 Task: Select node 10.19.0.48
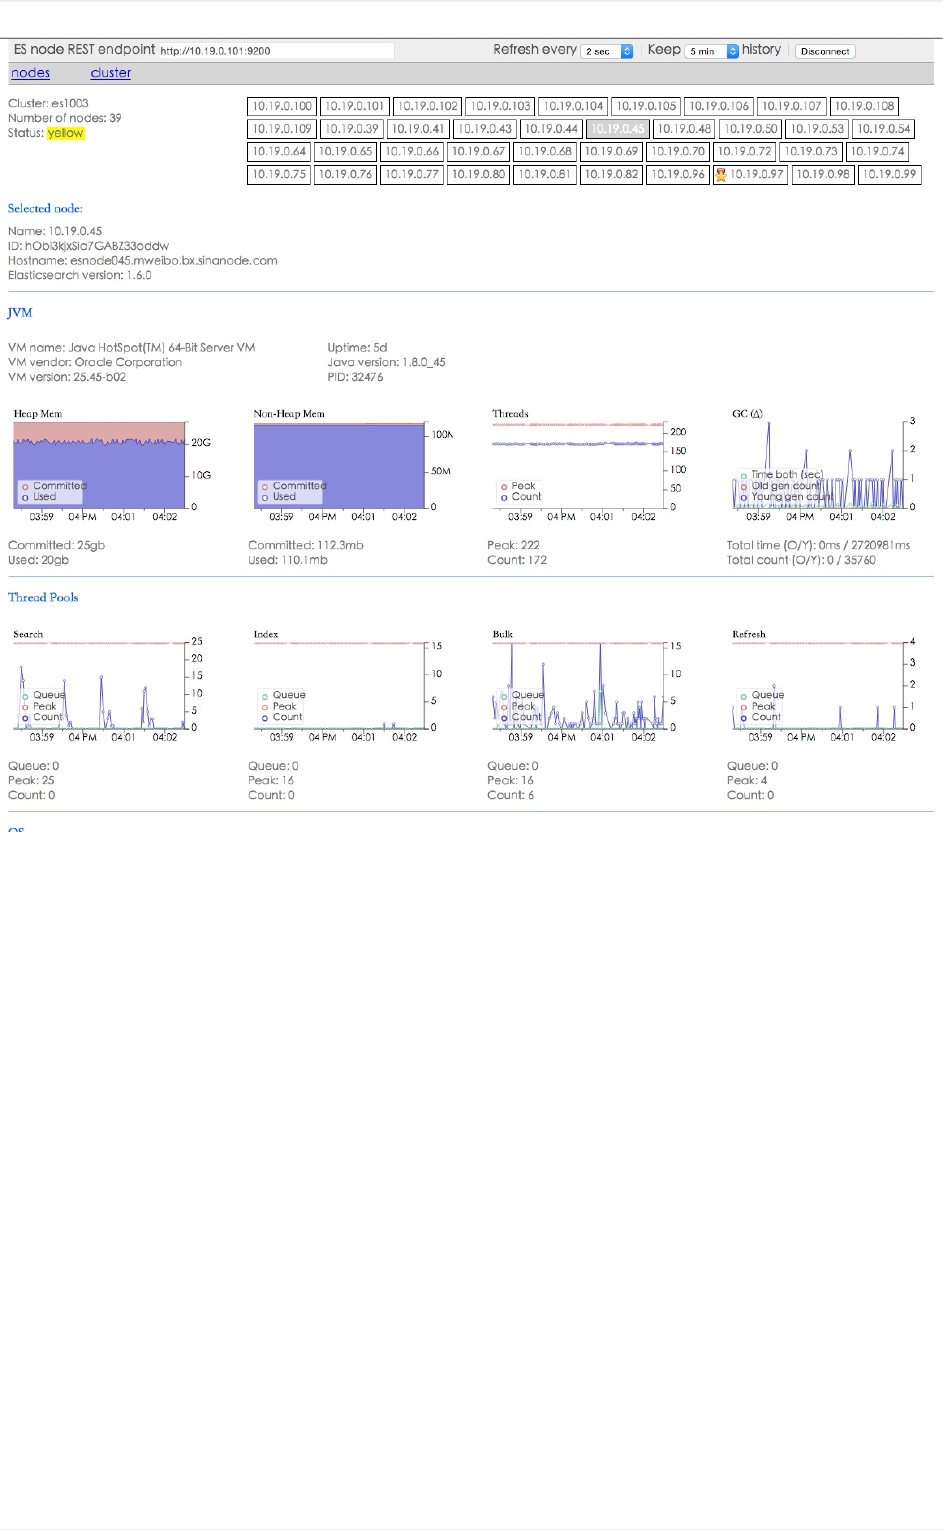684,129
